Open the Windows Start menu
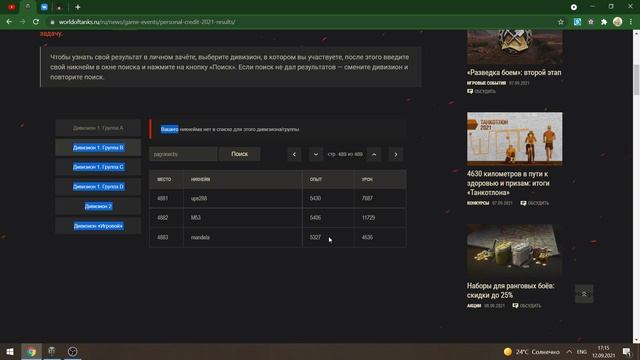 point(10,351)
